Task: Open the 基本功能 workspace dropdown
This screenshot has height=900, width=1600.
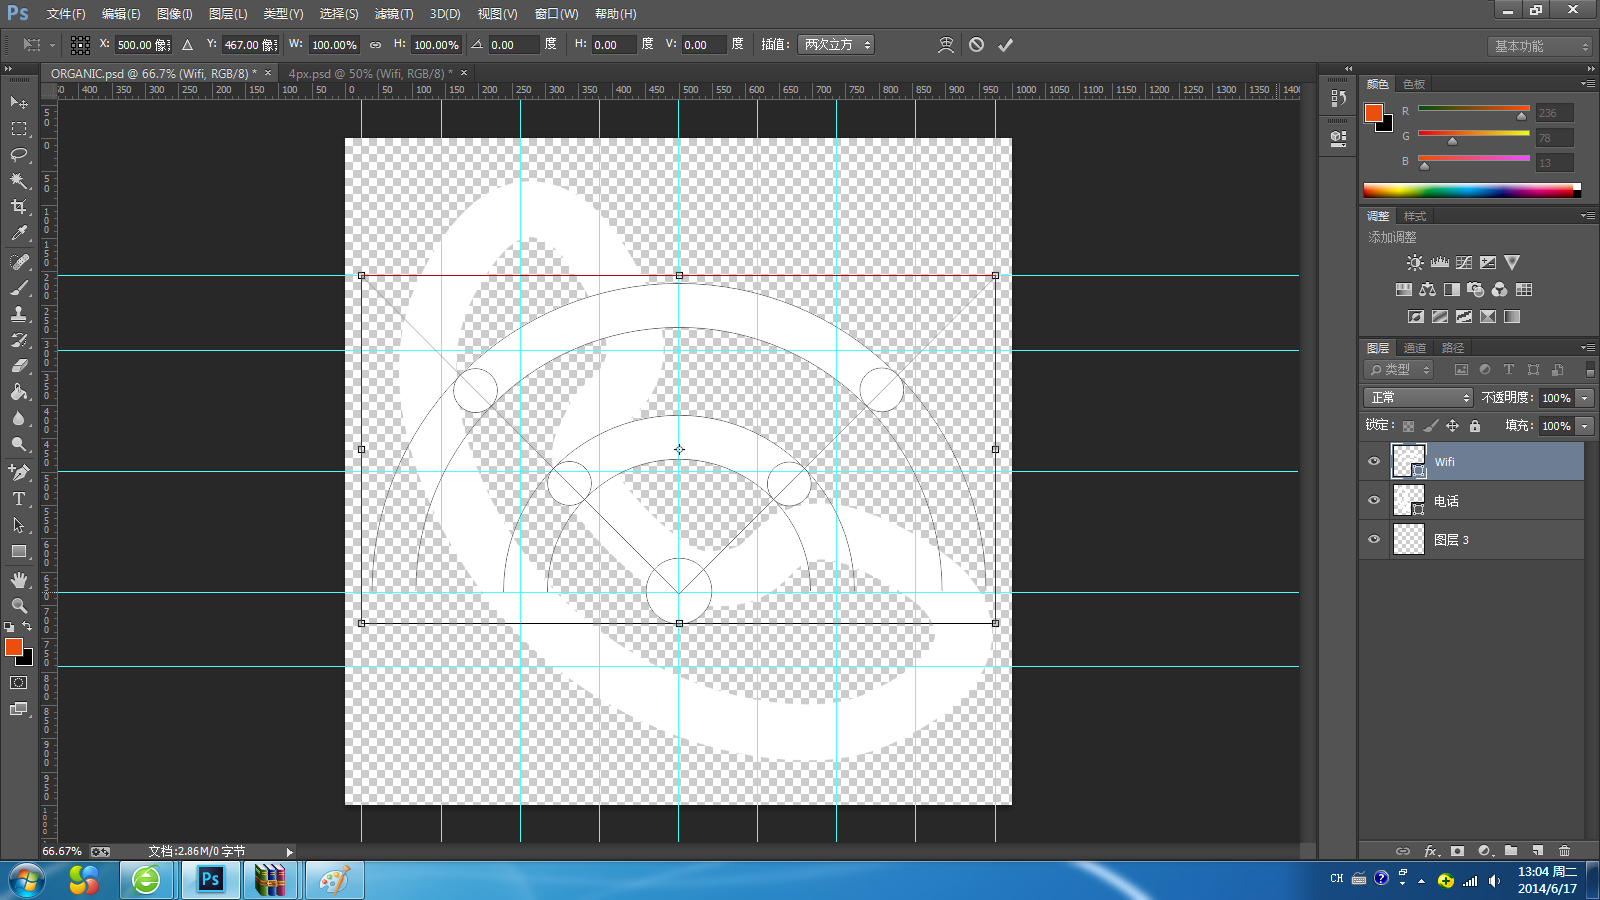Action: (1539, 46)
